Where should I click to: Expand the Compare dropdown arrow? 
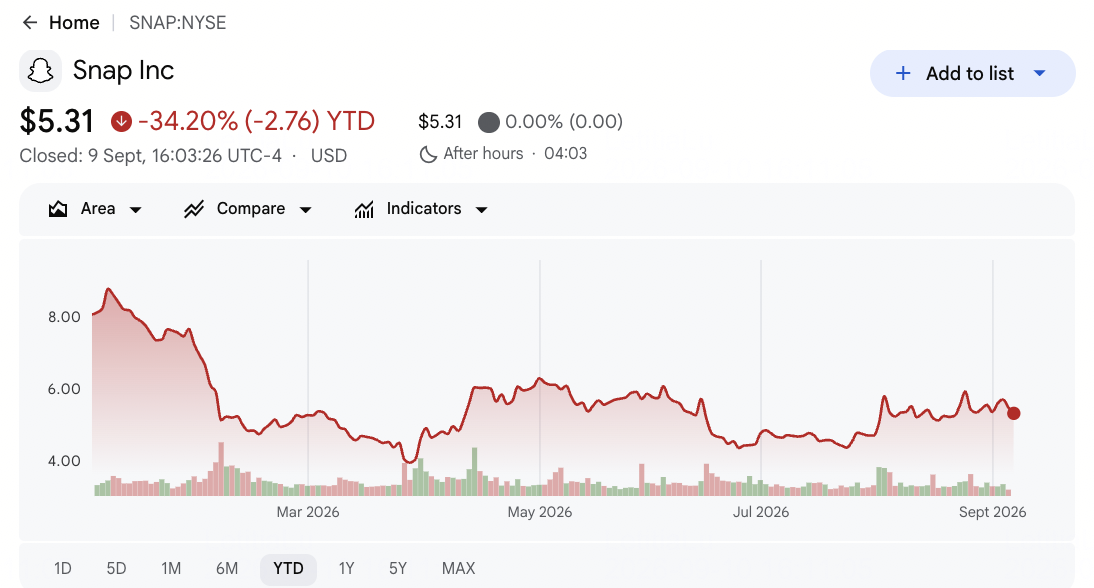pyautogui.click(x=306, y=210)
